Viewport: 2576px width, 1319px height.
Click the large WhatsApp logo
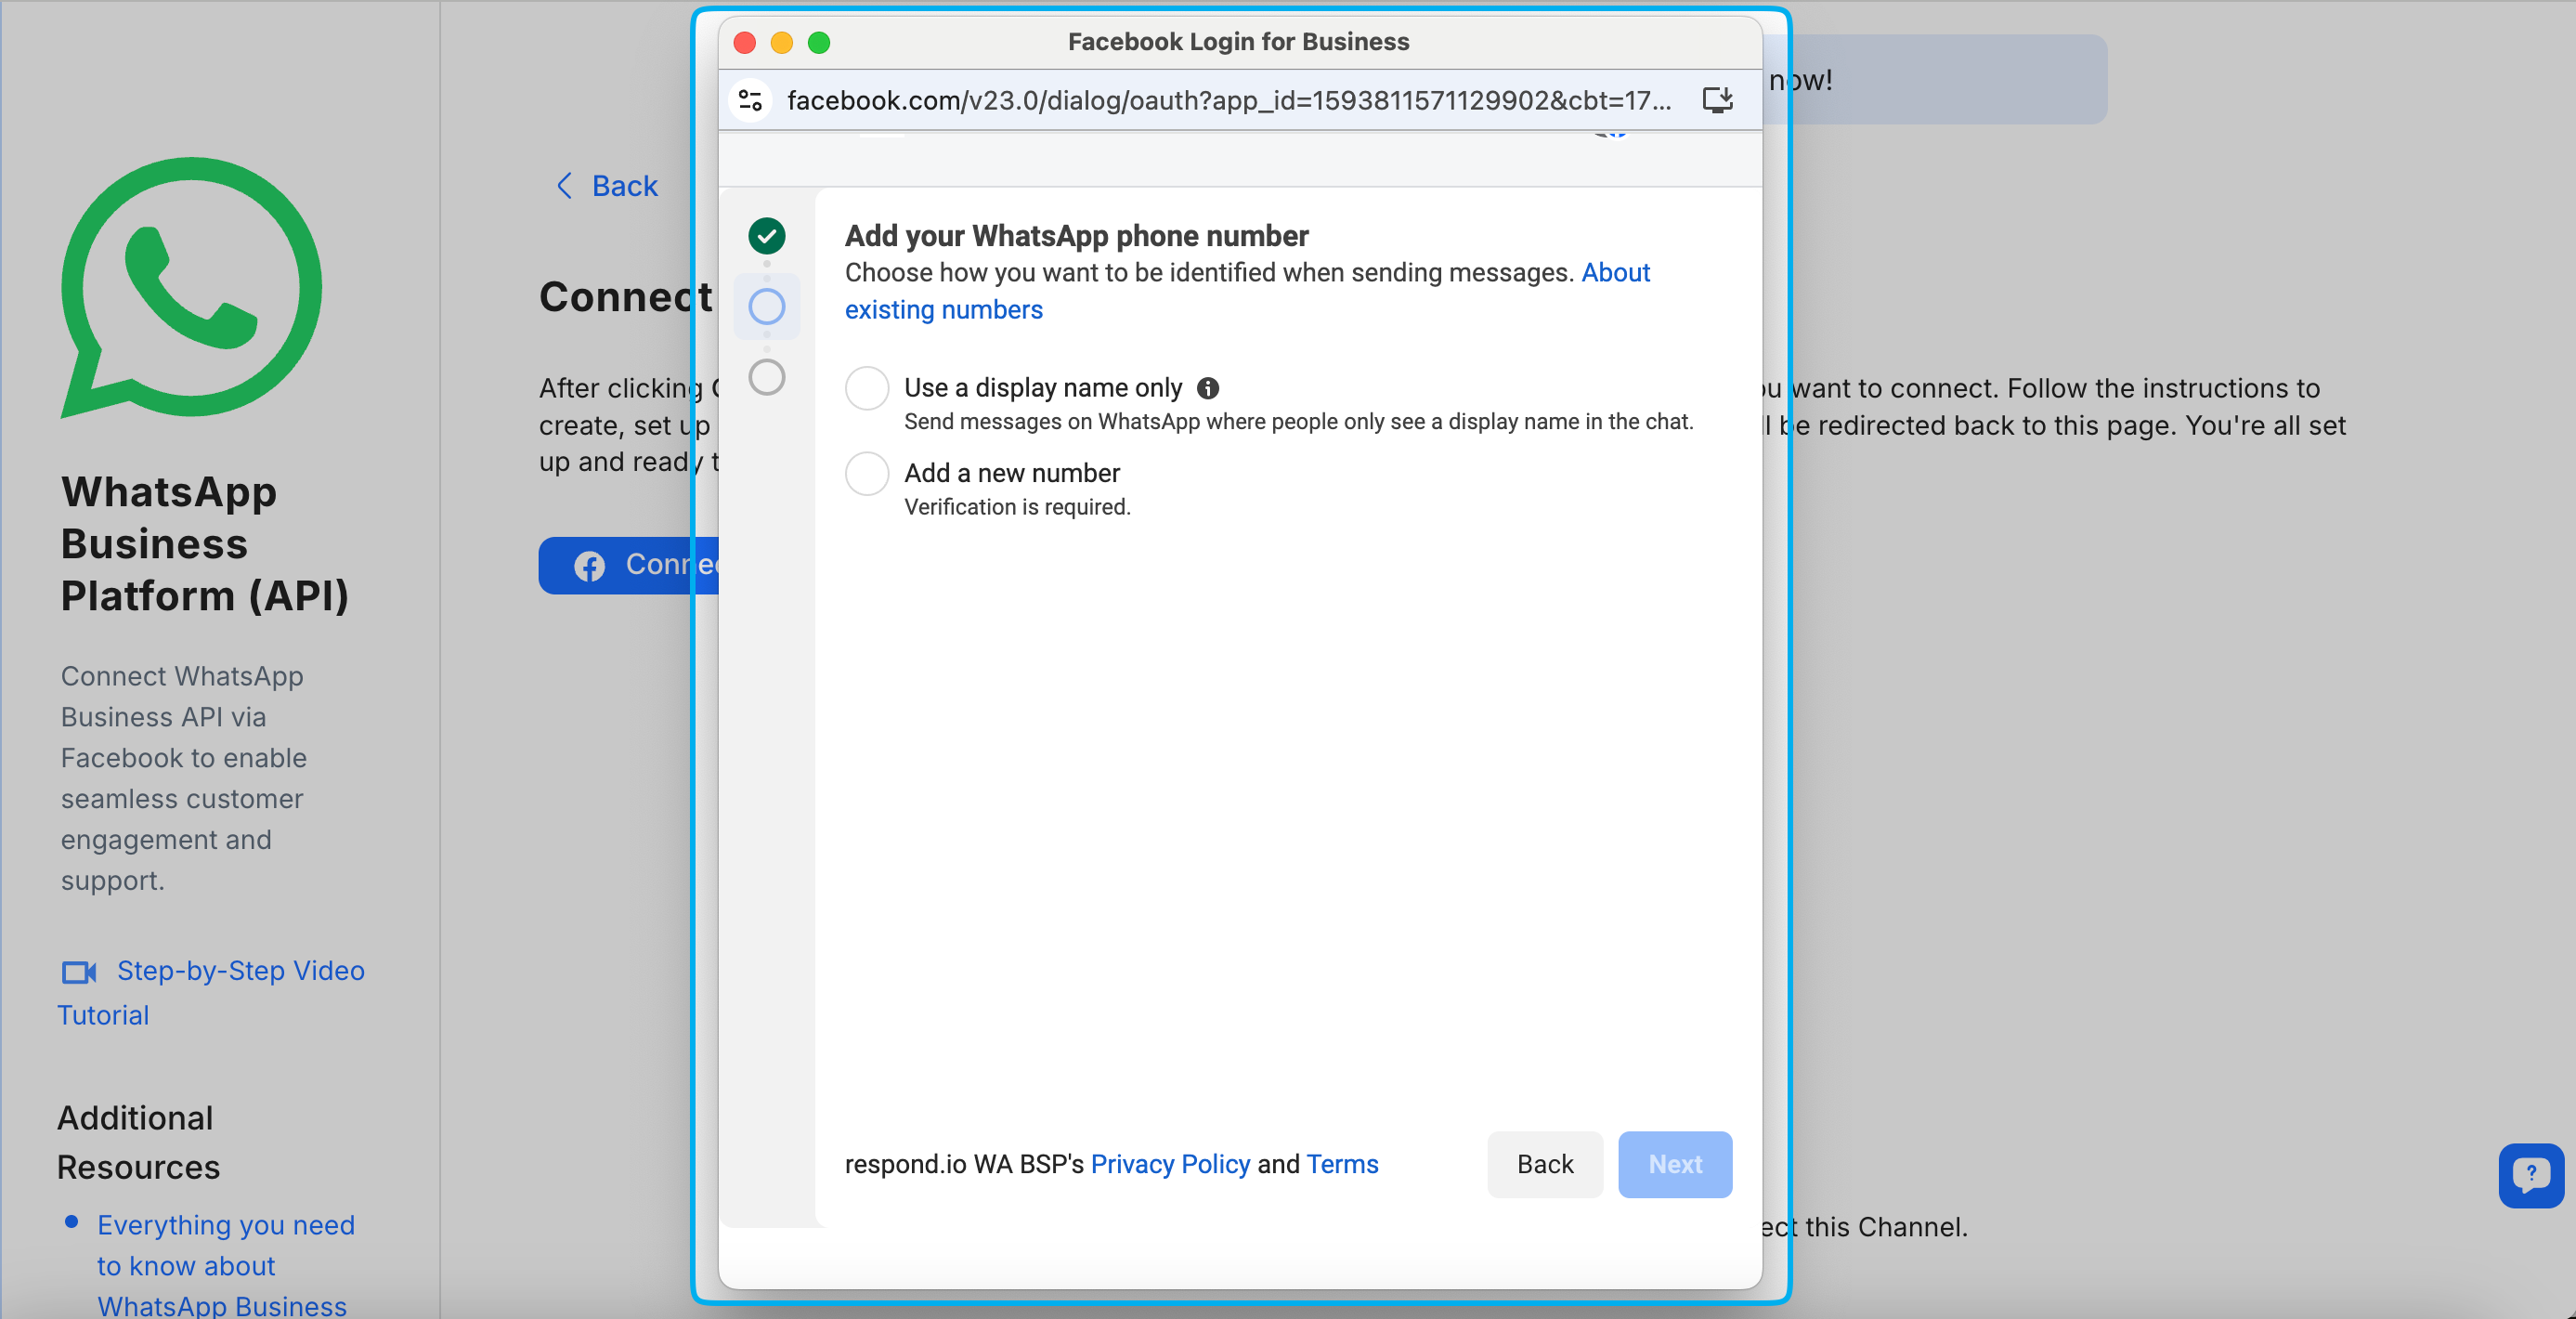tap(191, 287)
